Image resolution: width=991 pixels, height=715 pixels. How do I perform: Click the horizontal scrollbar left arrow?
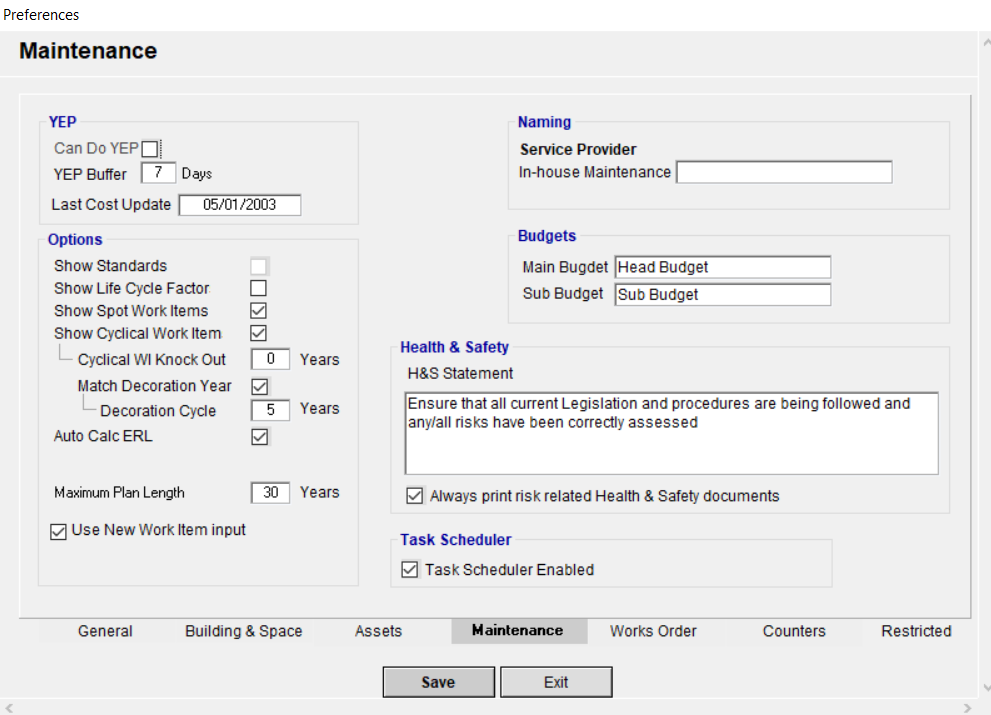9,708
